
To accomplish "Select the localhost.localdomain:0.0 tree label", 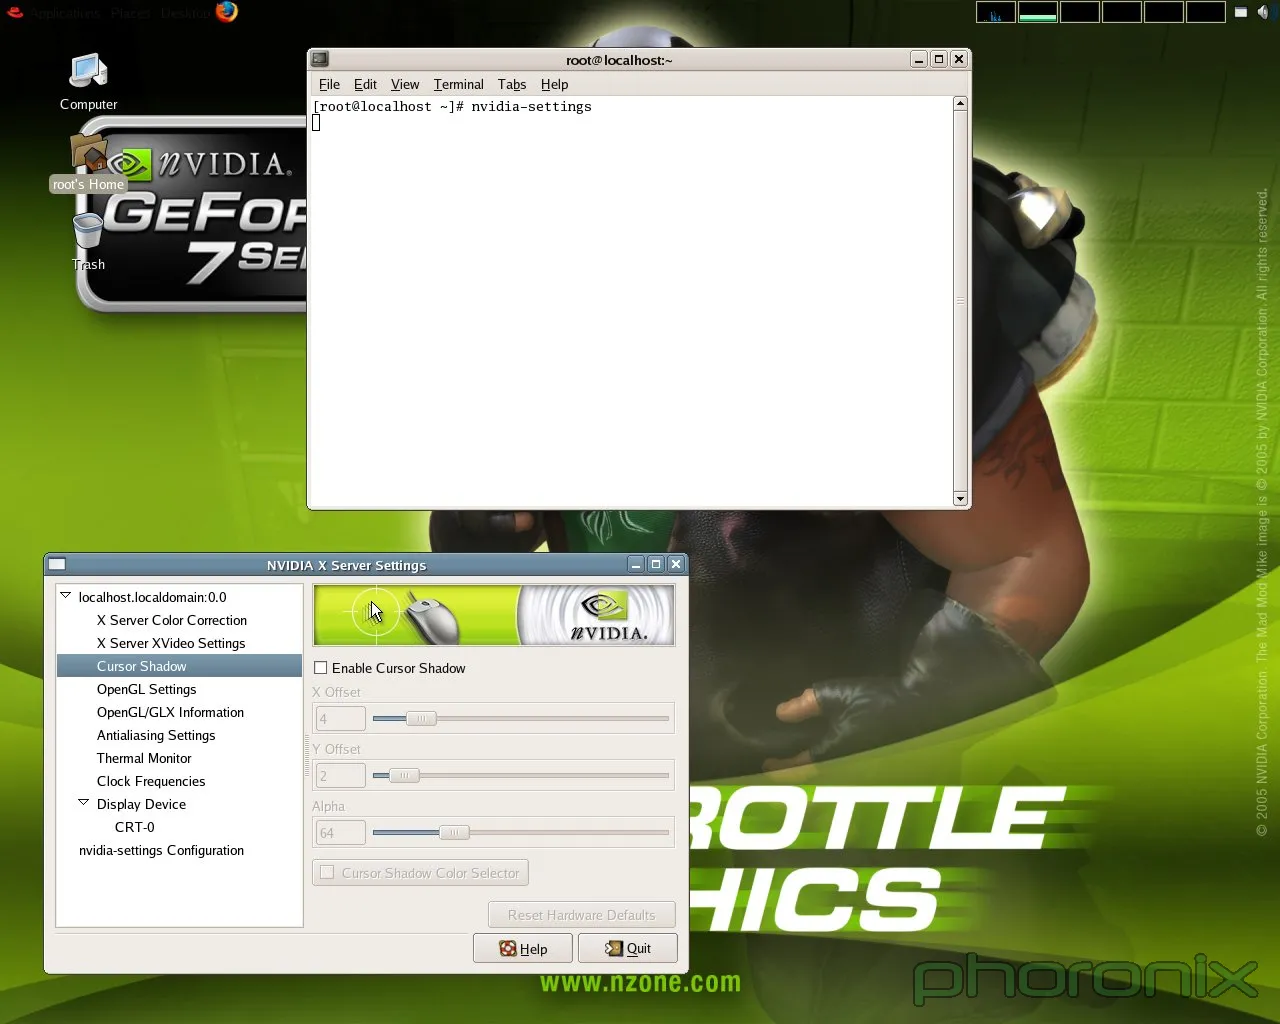I will [153, 597].
